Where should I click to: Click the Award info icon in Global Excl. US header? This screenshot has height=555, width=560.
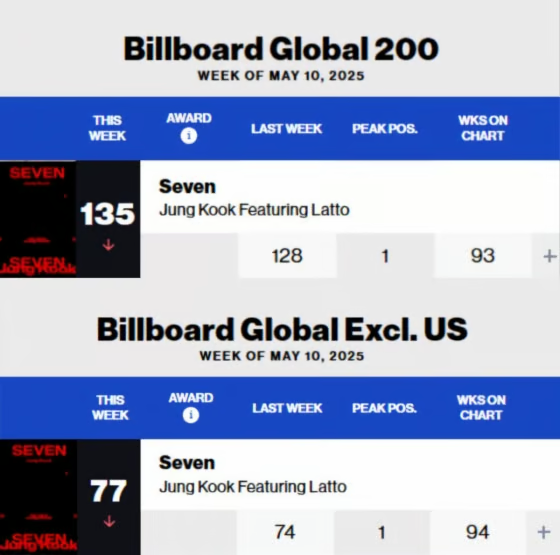(191, 415)
